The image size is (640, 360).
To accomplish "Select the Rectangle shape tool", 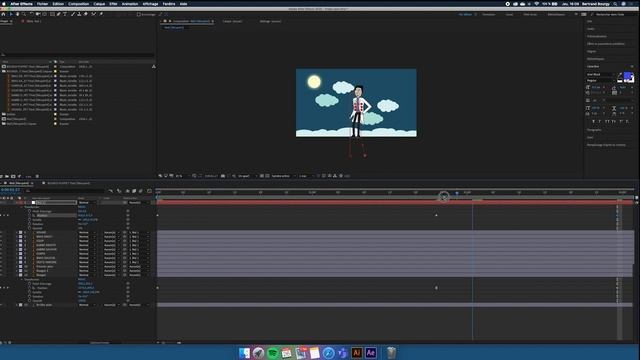I will [52, 14].
